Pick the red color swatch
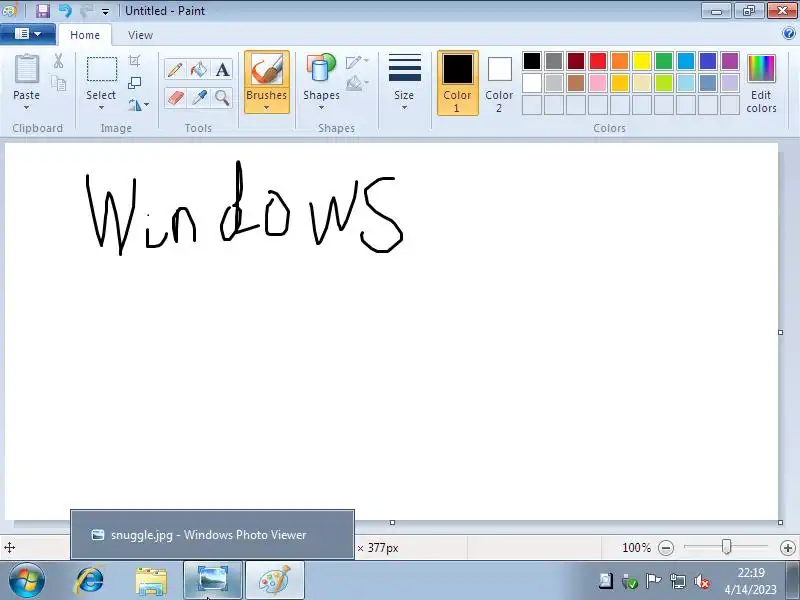 coord(597,61)
